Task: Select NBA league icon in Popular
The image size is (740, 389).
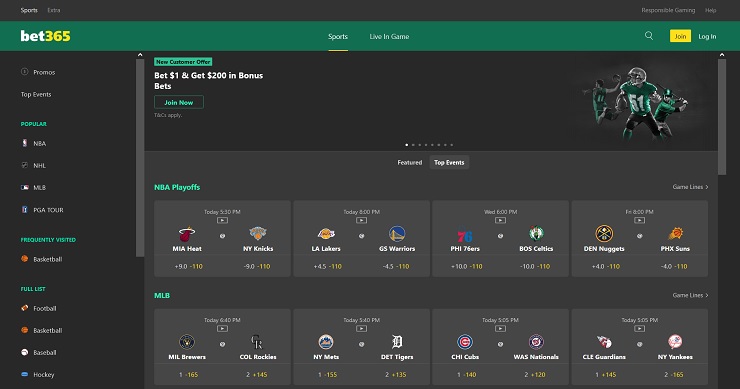Action: click(x=25, y=143)
